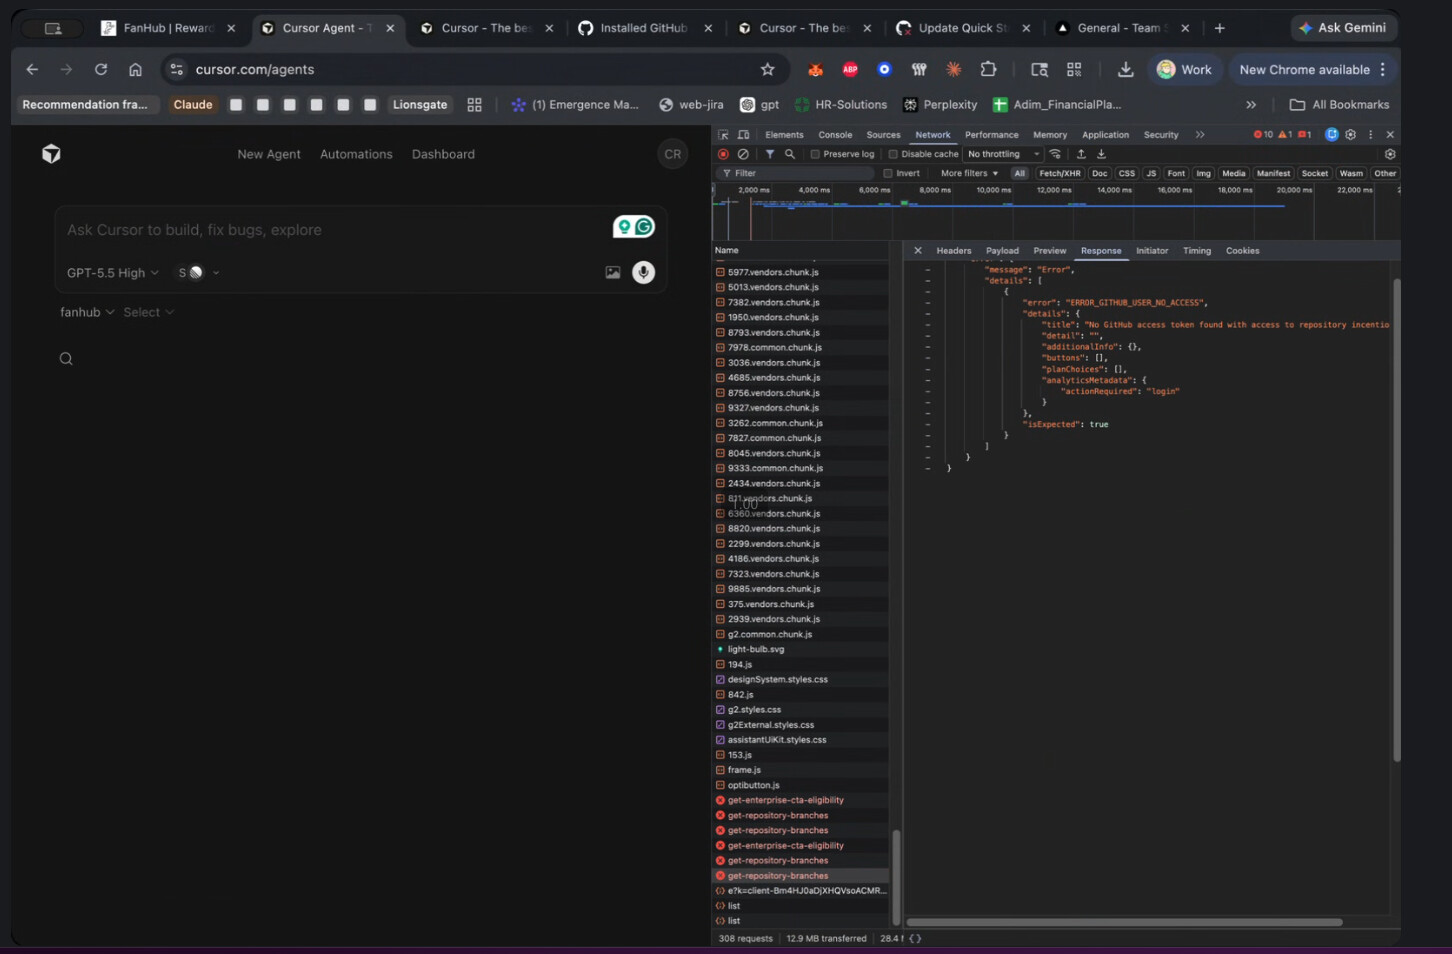Screen dimensions: 1452x954
Task: Open the Automations link
Action: pos(356,154)
